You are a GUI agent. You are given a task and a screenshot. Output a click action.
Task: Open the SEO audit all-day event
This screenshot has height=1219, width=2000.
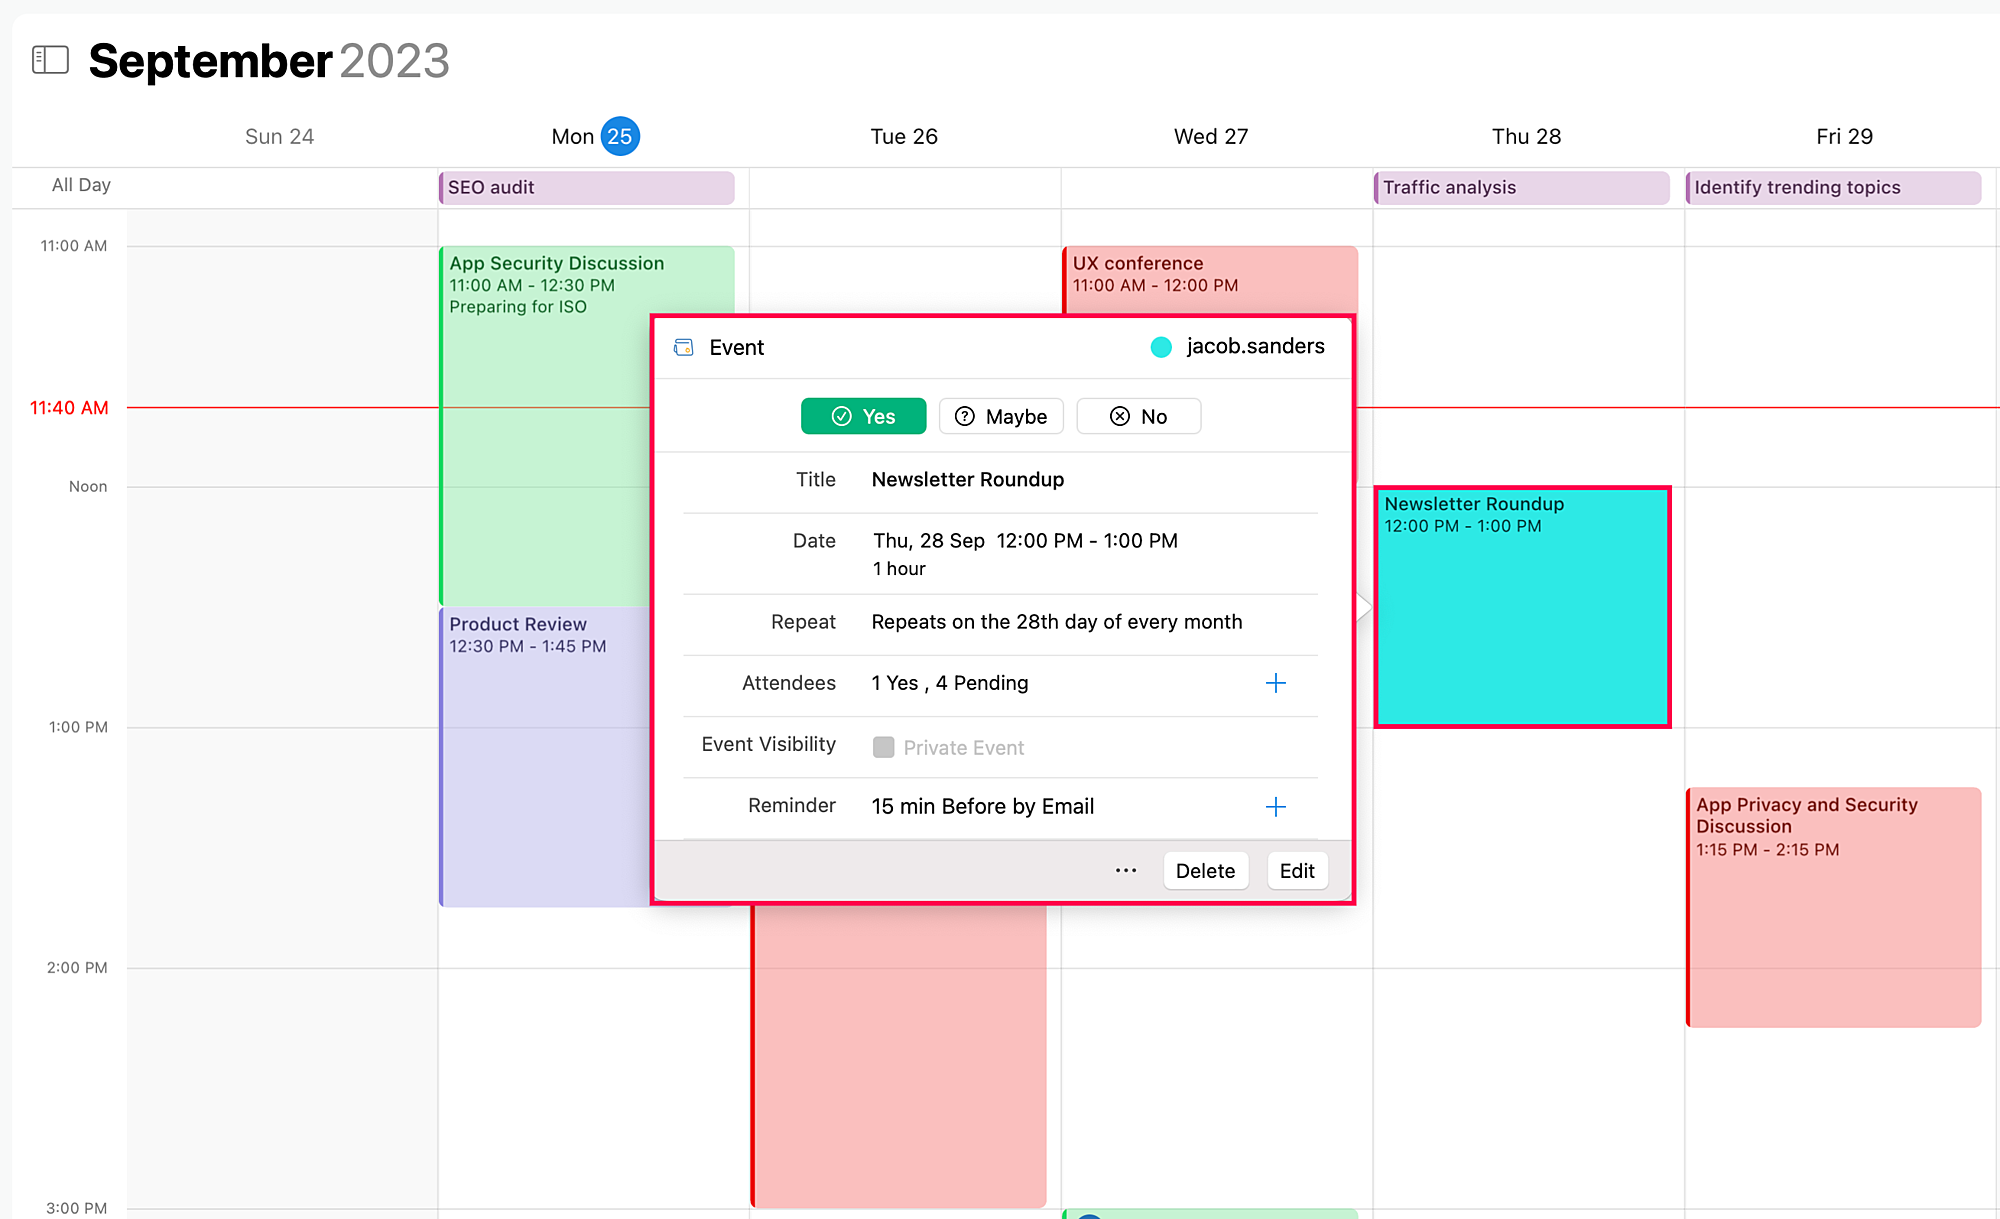pyautogui.click(x=587, y=188)
